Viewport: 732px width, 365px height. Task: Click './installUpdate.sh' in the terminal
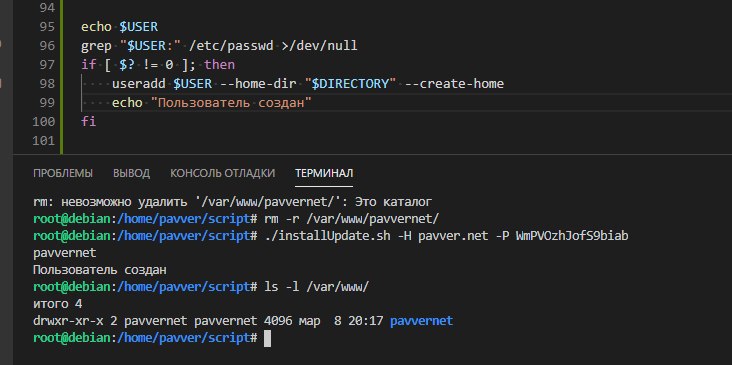tap(327, 236)
